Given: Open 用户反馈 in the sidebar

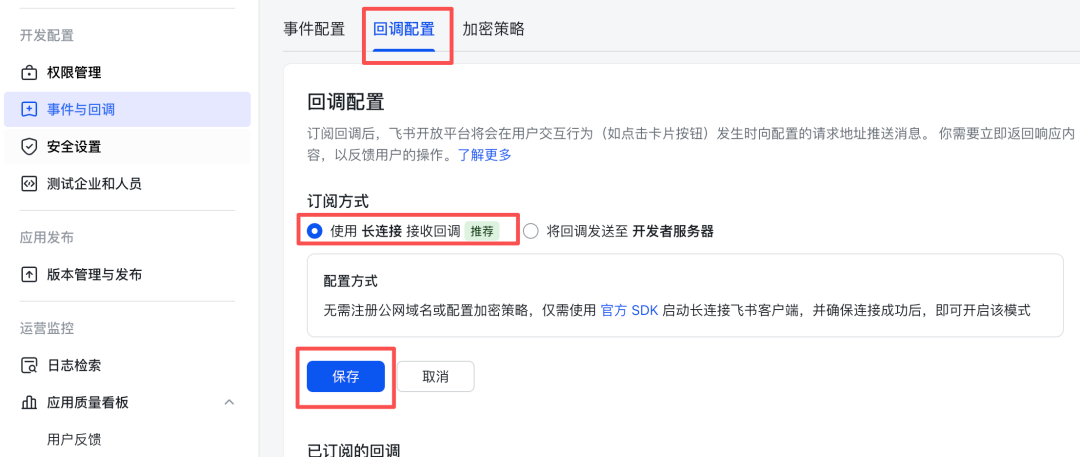Looking at the screenshot, I should pyautogui.click(x=74, y=439).
